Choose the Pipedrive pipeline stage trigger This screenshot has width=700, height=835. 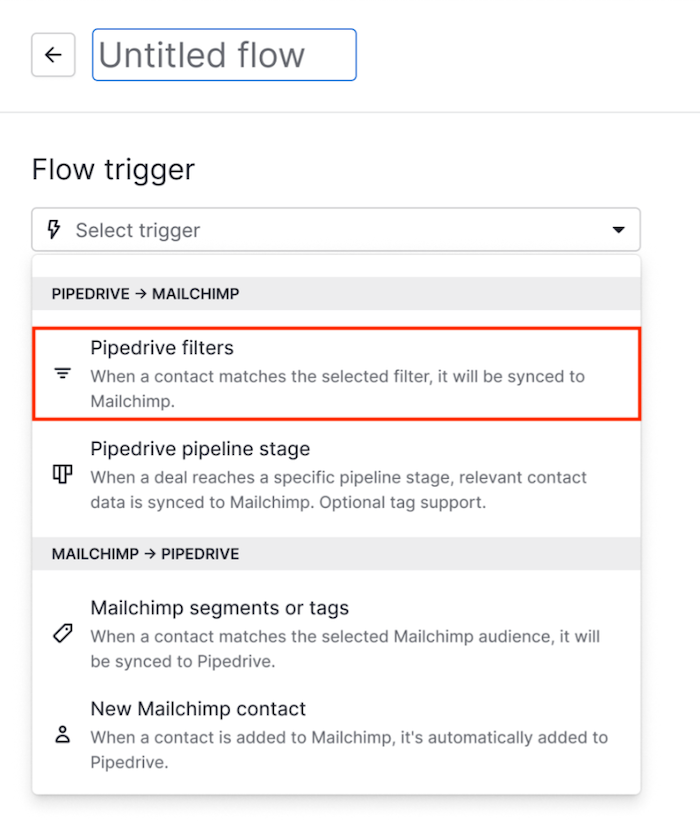point(200,449)
